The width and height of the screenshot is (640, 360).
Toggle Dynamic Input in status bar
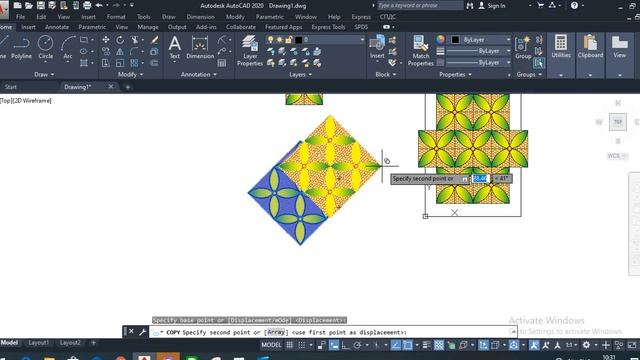click(333, 345)
